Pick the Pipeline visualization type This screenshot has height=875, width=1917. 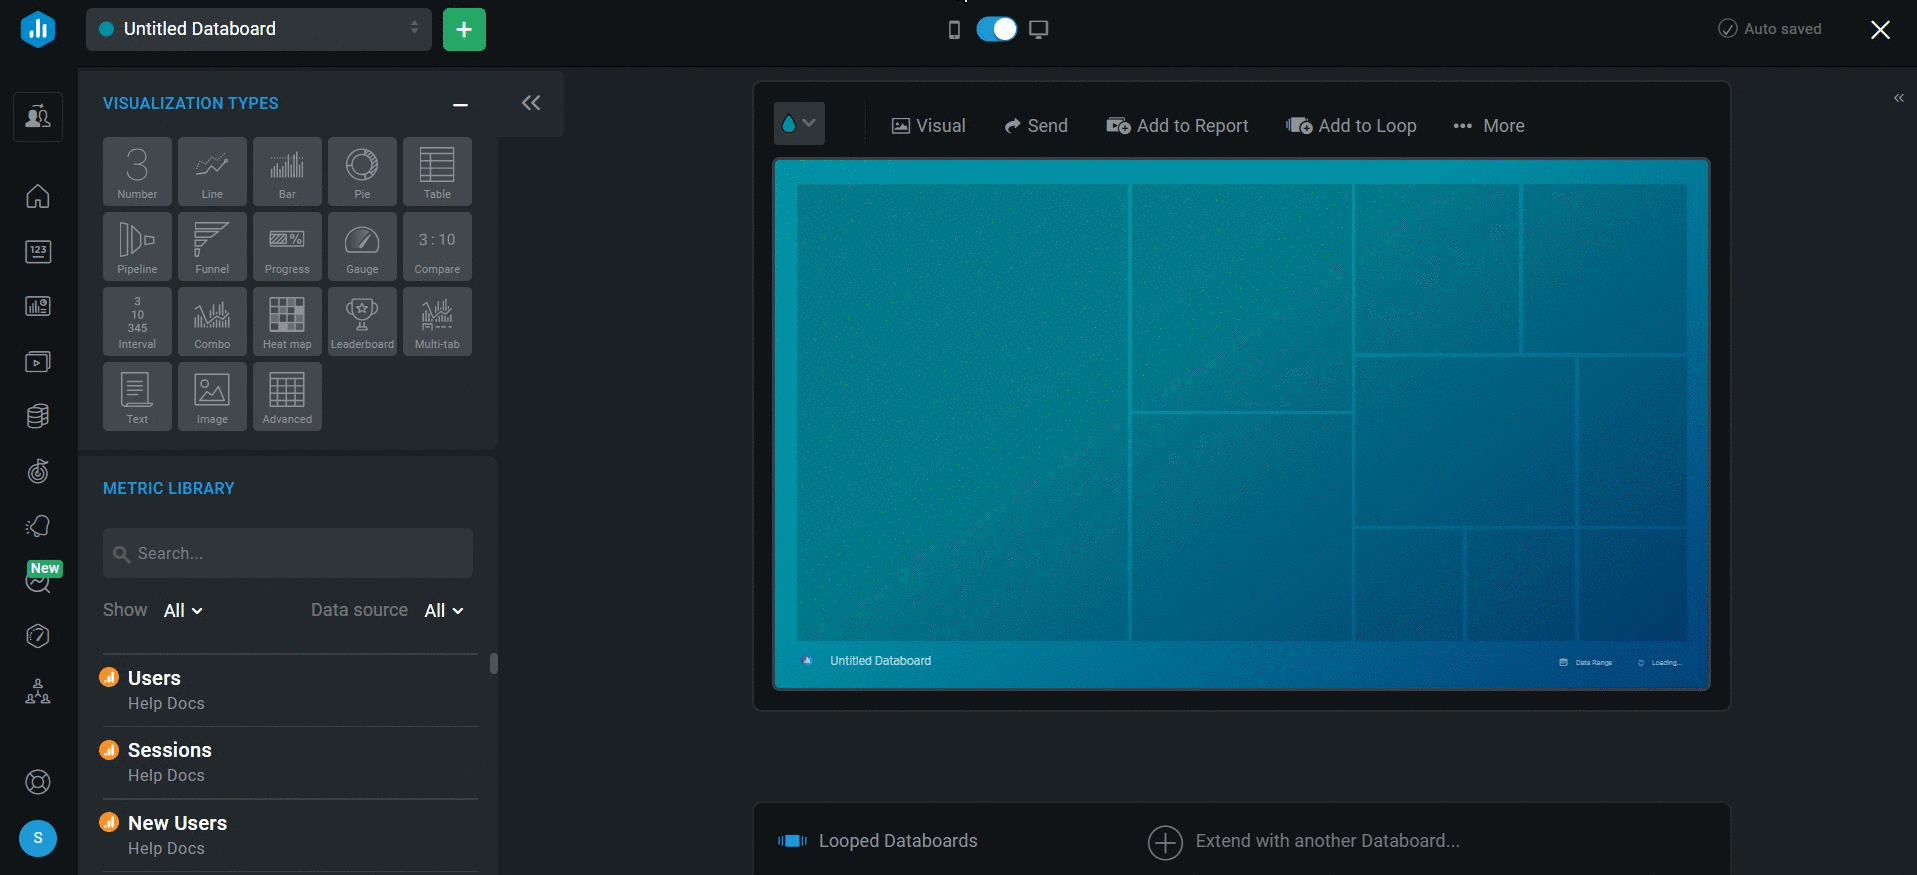click(137, 246)
